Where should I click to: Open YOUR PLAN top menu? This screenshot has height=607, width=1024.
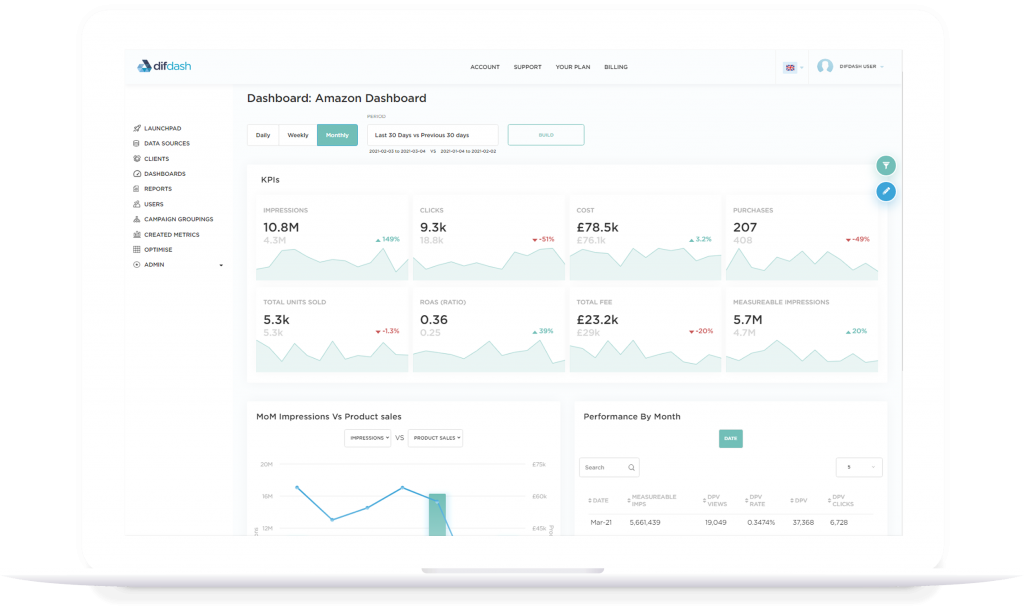[573, 67]
